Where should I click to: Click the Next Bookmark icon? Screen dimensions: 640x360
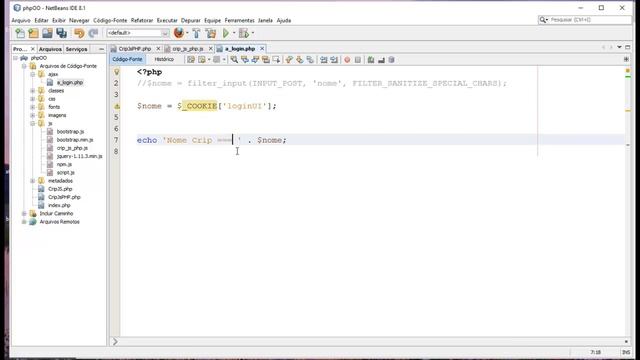(x=300, y=60)
